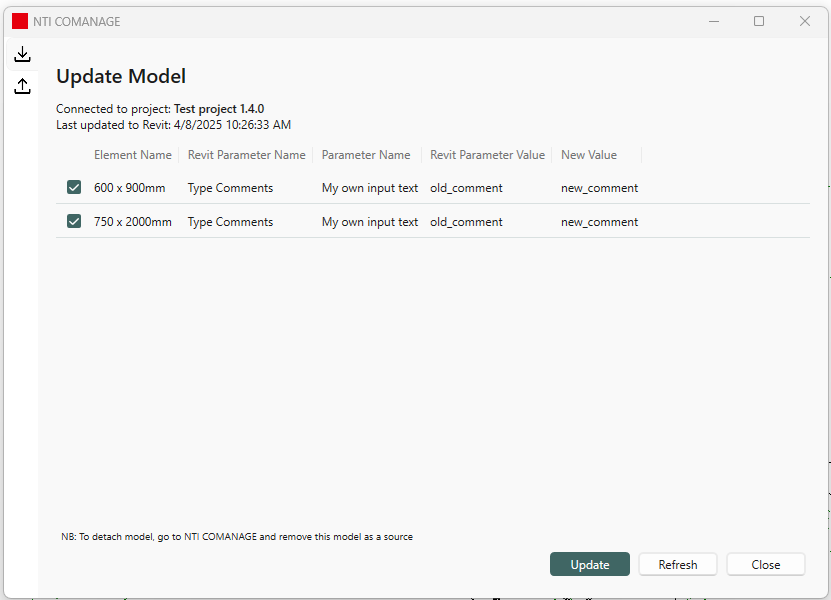The image size is (831, 600).
Task: Click the Close button
Action: pyautogui.click(x=766, y=564)
